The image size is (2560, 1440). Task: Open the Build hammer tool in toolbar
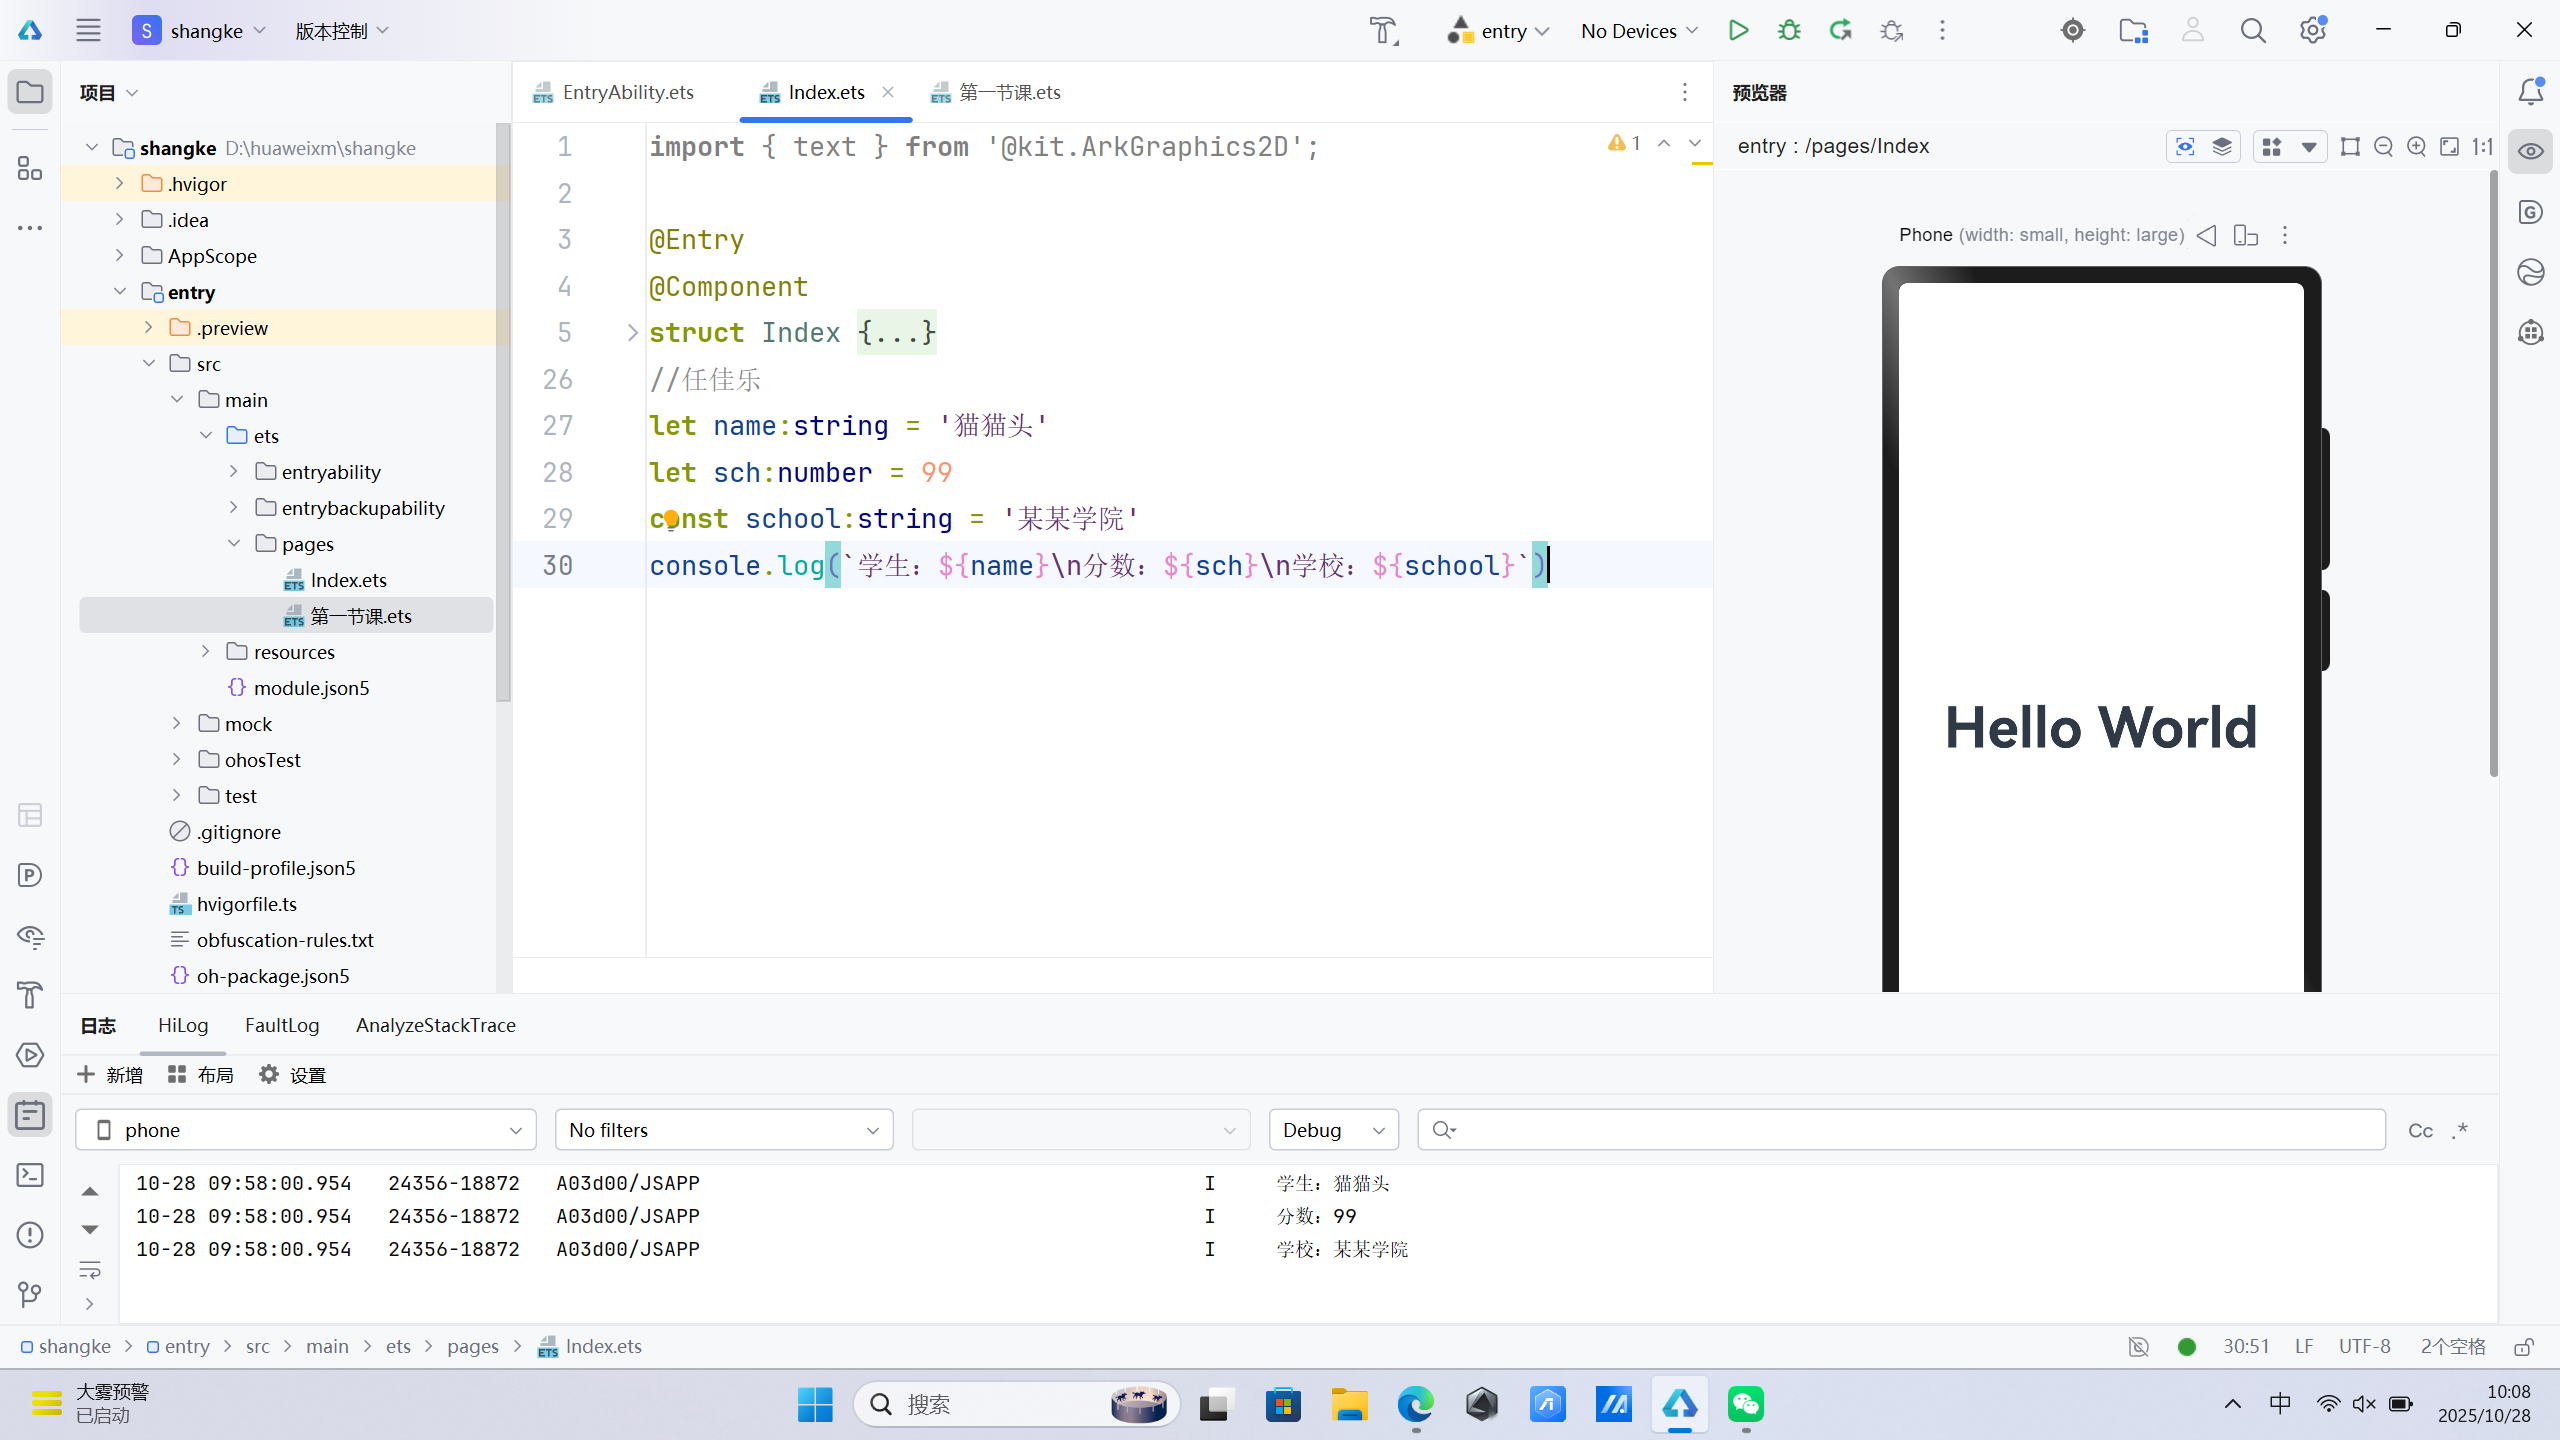coord(1383,30)
